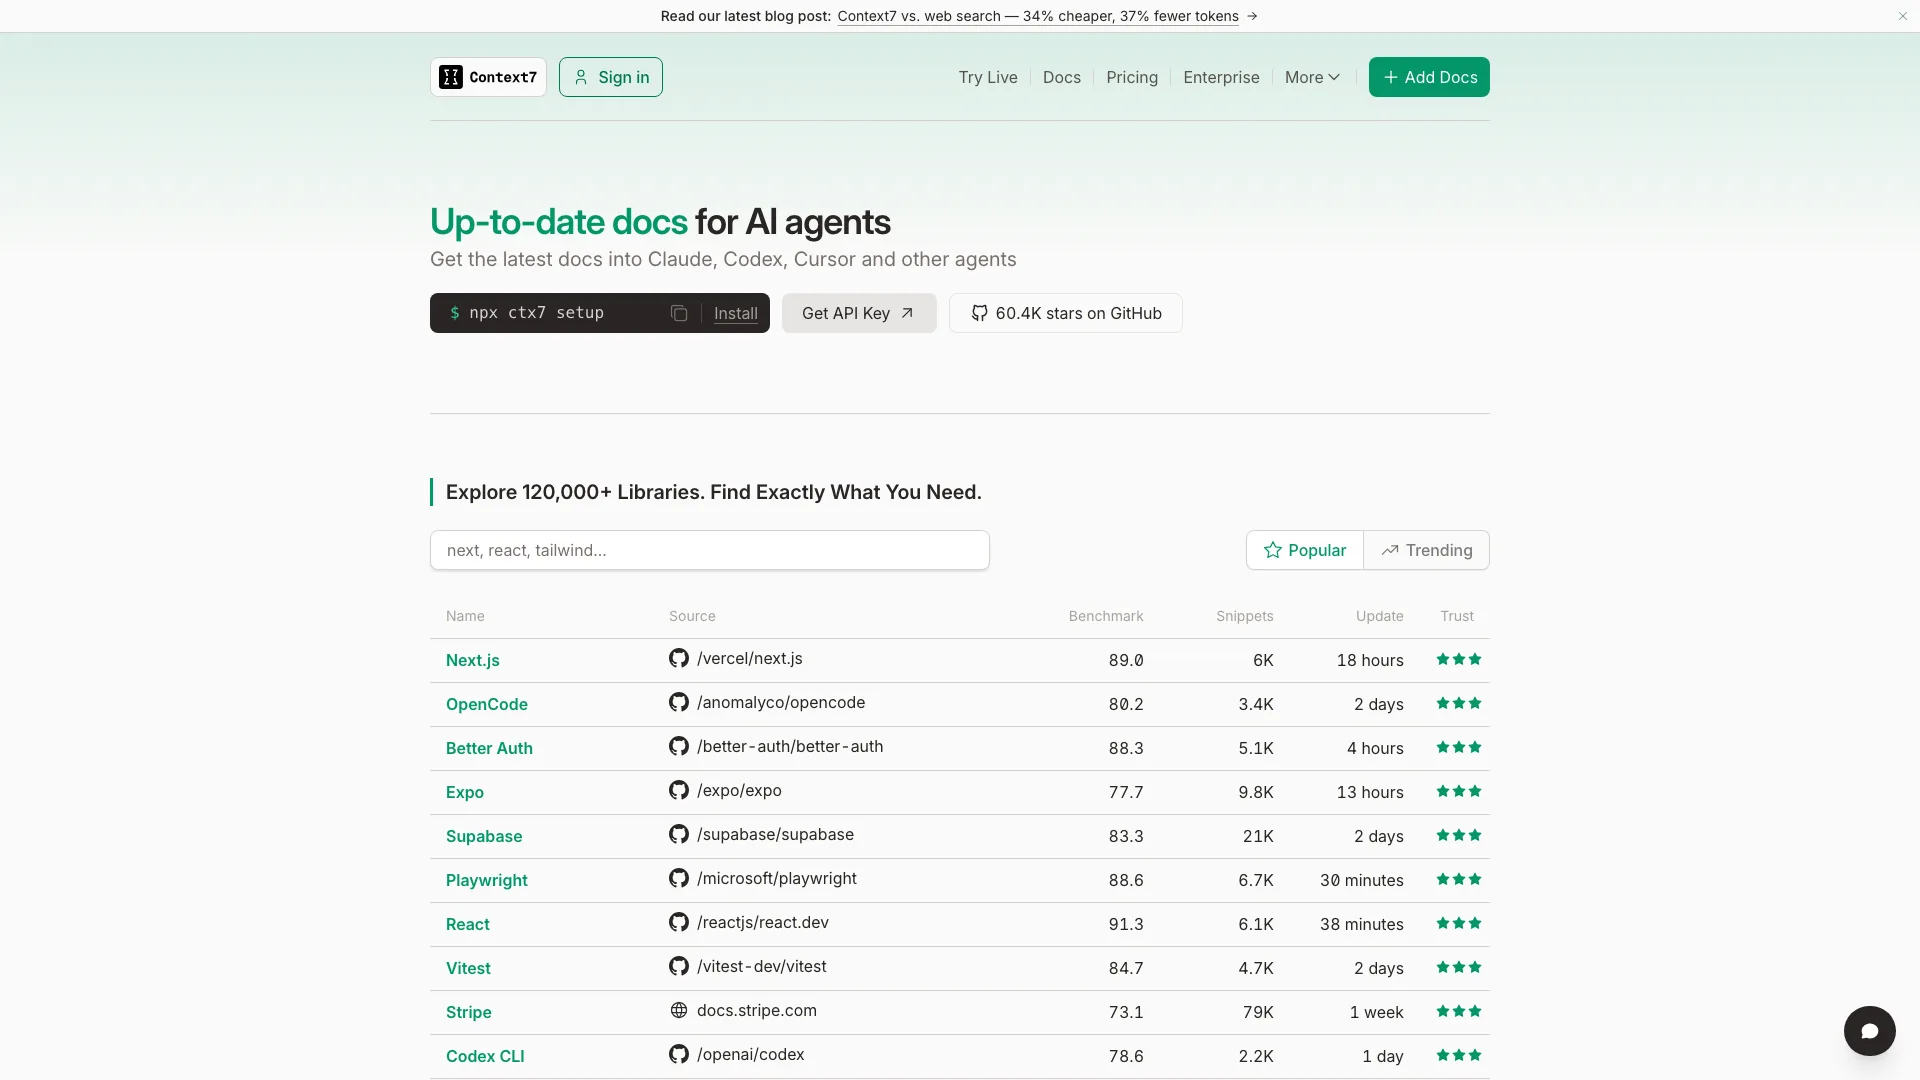Click the Update column header
This screenshot has height=1080, width=1920.
pyautogui.click(x=1380, y=616)
